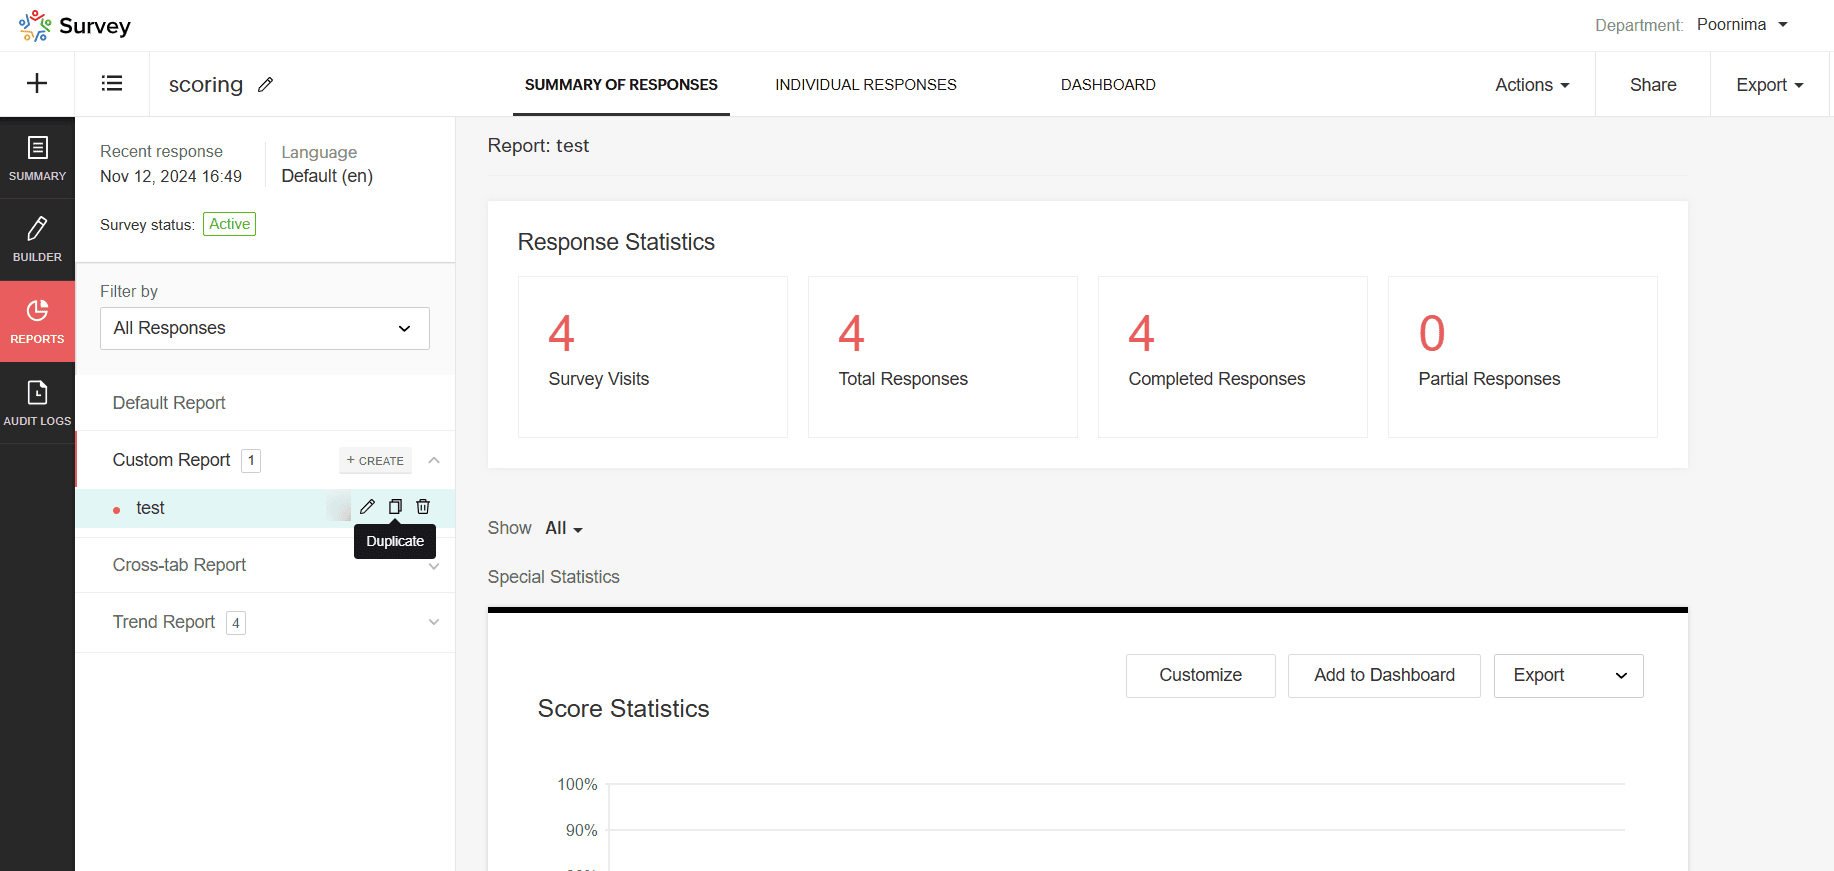Open the Summary sidebar section
This screenshot has height=871, width=1834.
[37, 158]
